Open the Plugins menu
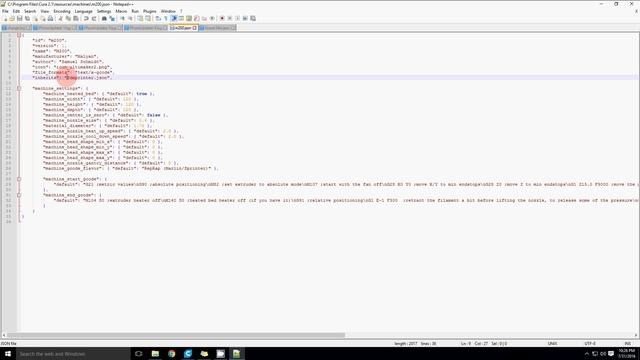This screenshot has width=640, height=360. tap(149, 11)
